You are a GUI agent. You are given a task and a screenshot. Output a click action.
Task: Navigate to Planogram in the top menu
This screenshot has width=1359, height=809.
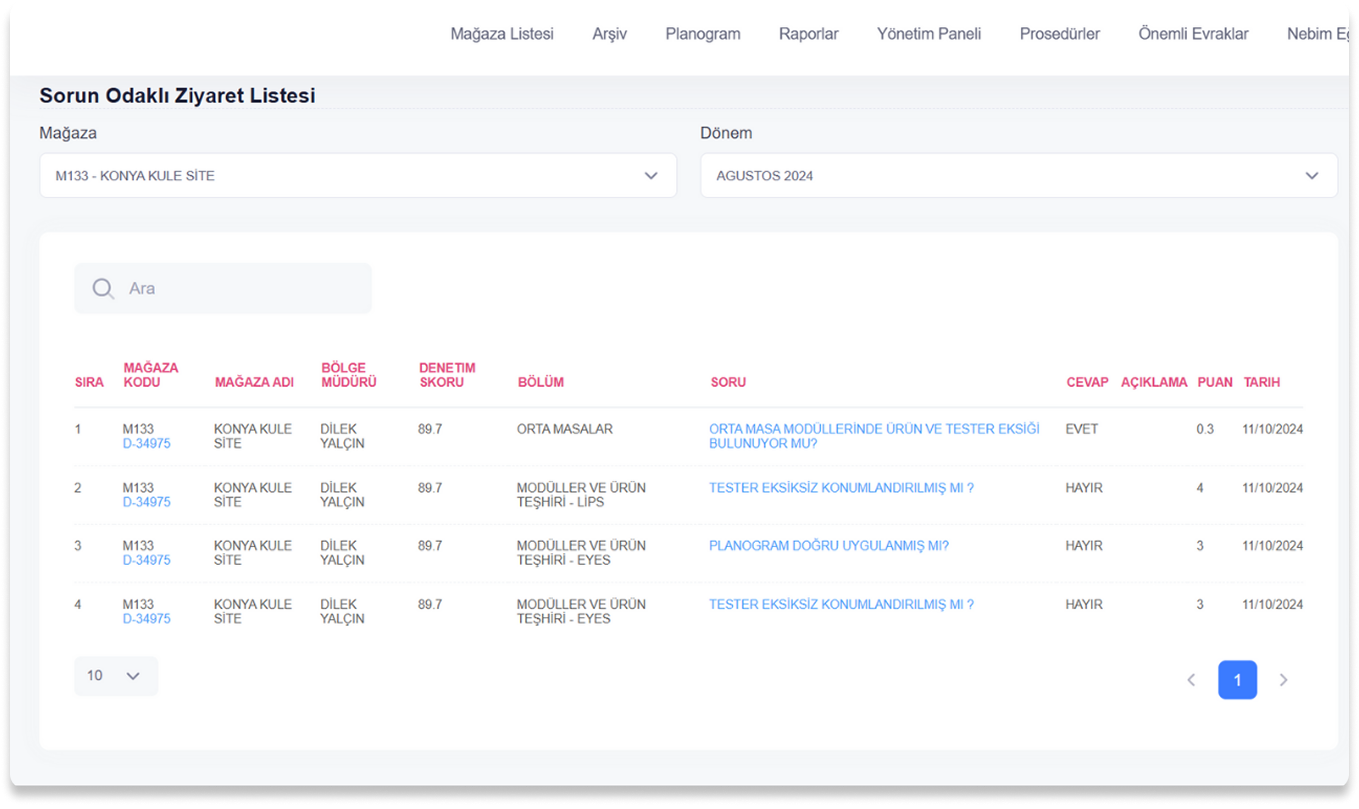(702, 34)
